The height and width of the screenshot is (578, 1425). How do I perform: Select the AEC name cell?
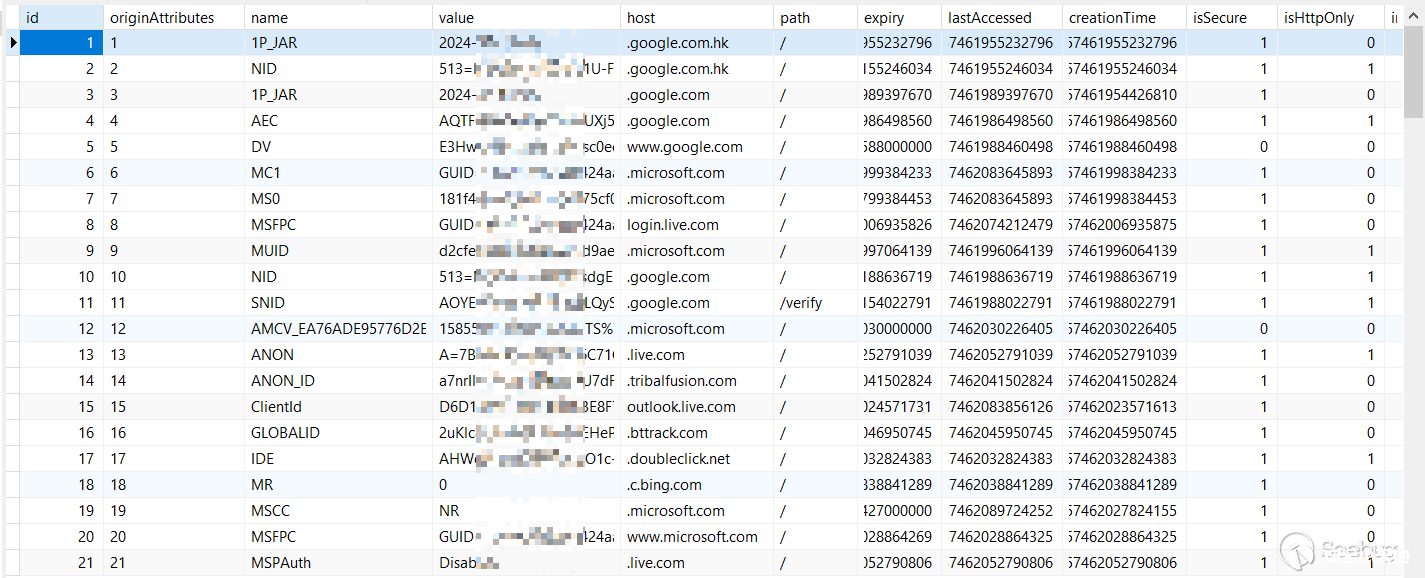click(x=338, y=121)
